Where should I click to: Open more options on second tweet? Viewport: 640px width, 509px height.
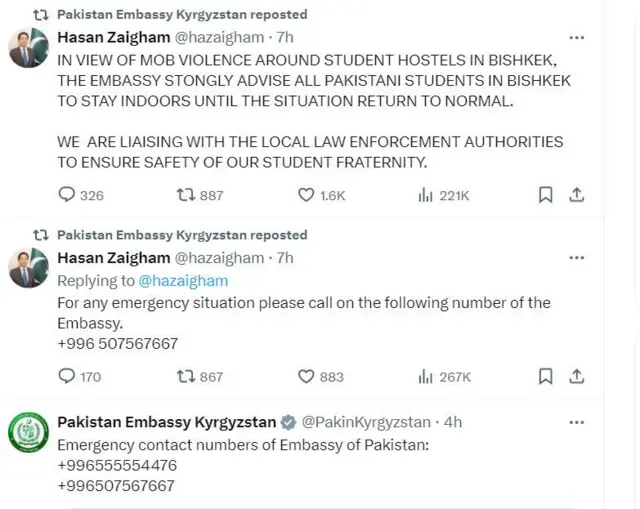pos(576,258)
